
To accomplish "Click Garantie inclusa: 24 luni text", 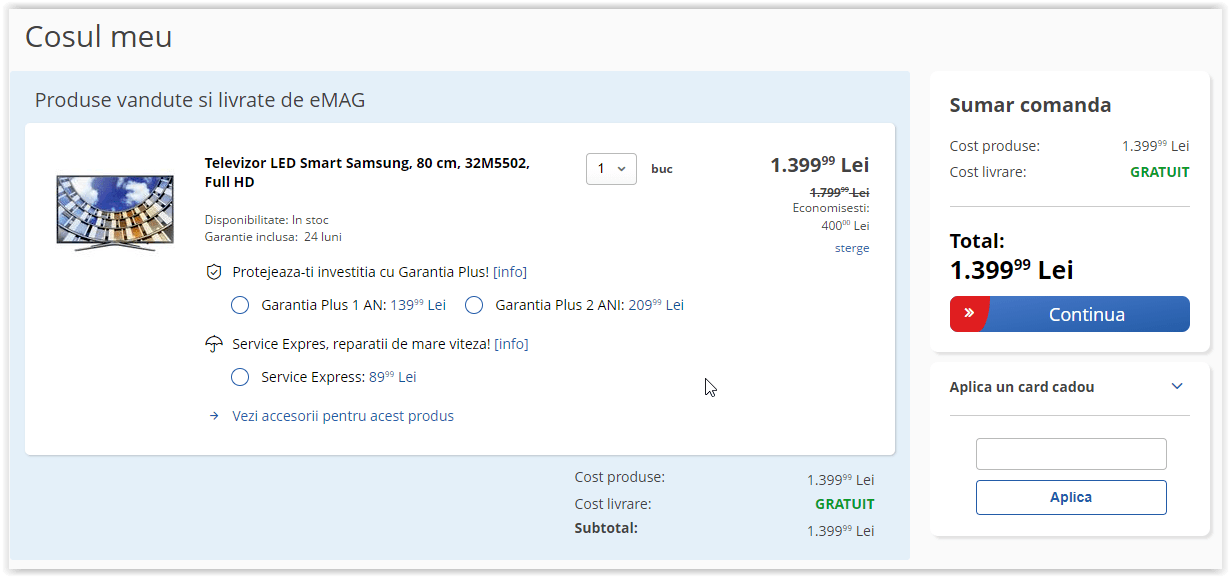I will [x=273, y=237].
